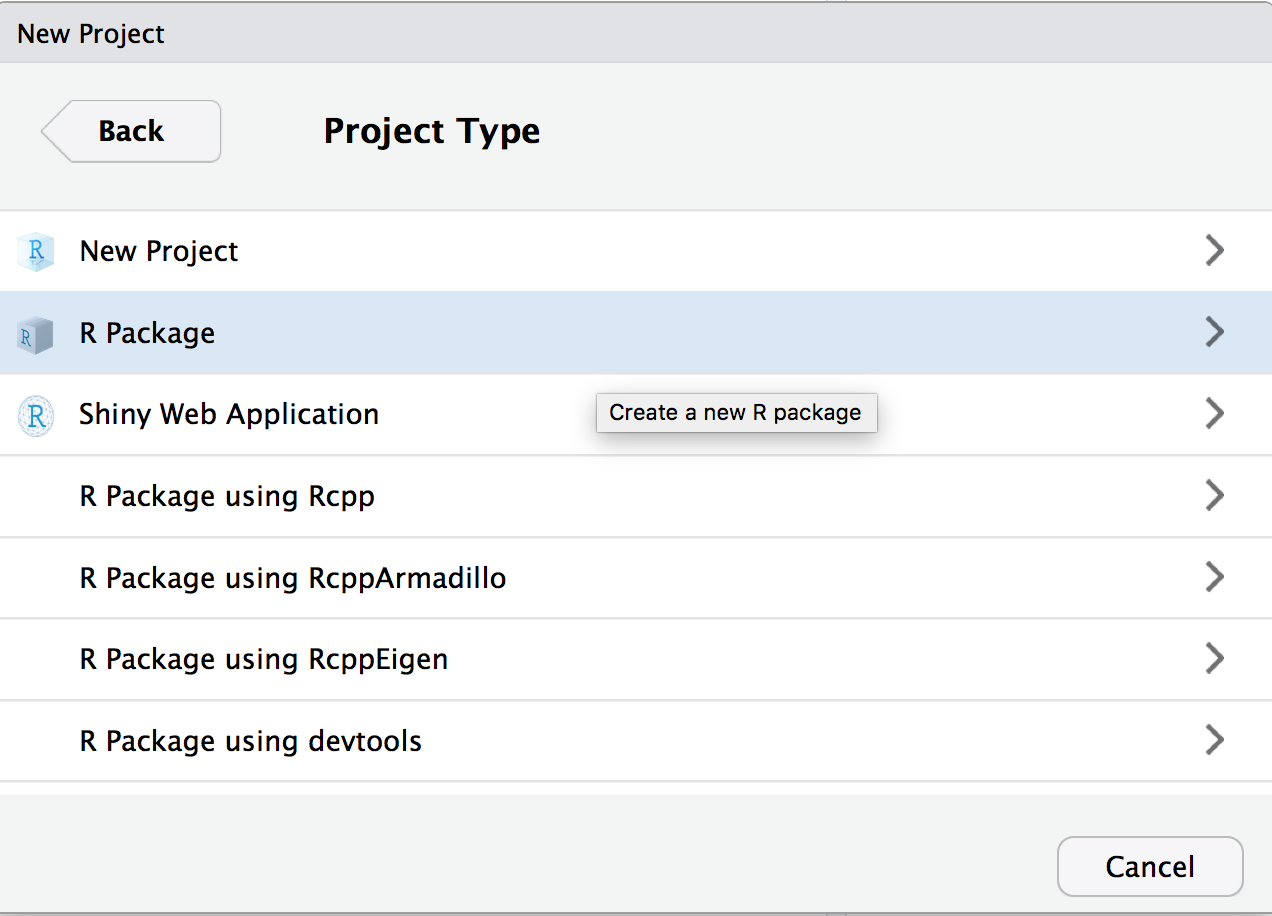
Task: Choose R Package using Rcpp
Action: pos(227,496)
